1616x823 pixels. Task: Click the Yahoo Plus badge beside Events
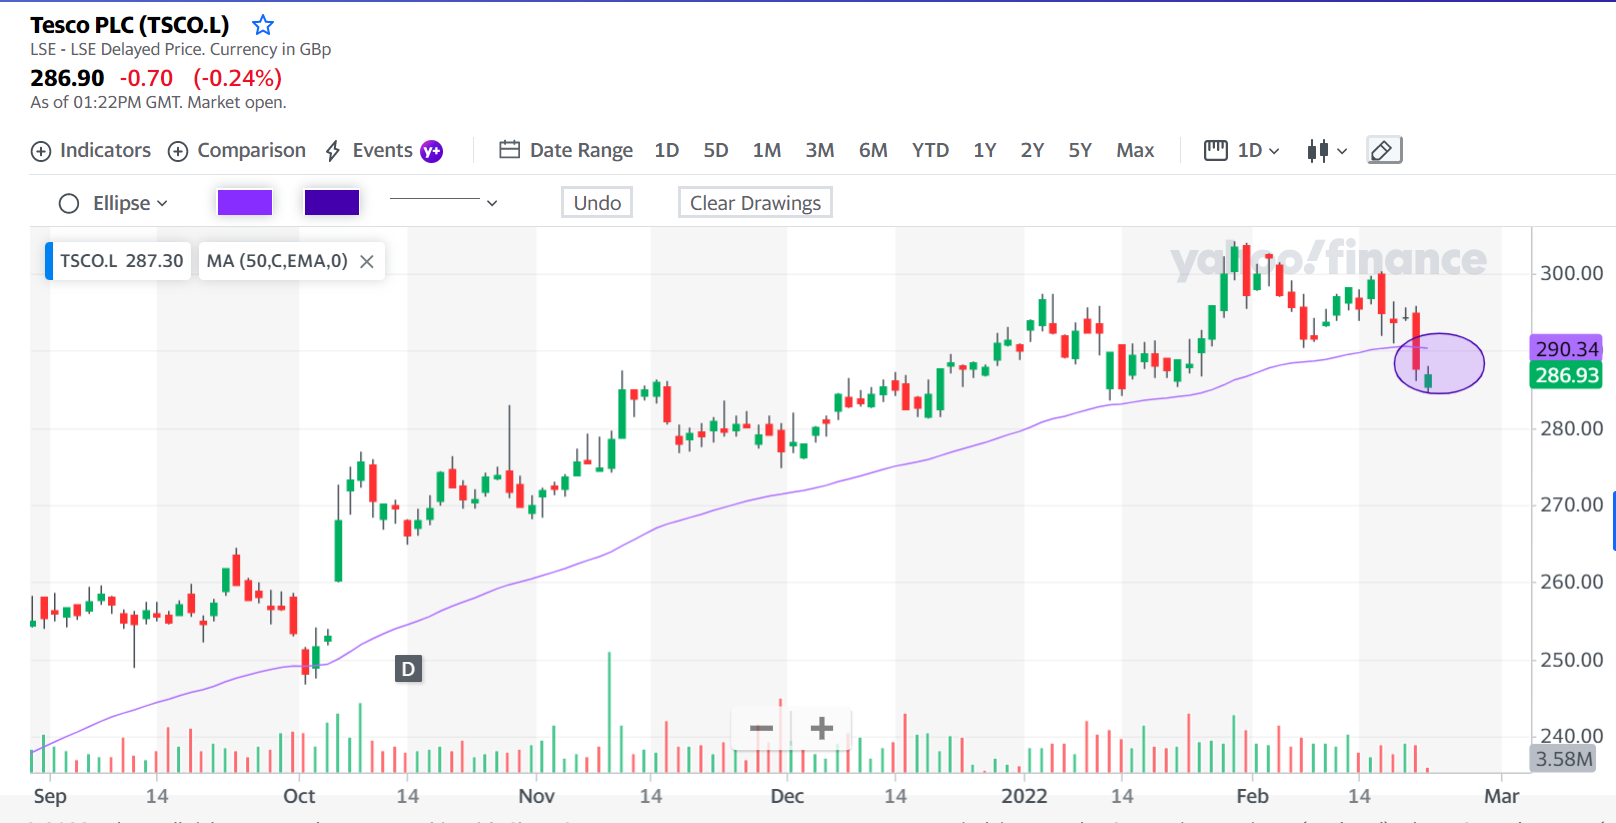coord(431,151)
